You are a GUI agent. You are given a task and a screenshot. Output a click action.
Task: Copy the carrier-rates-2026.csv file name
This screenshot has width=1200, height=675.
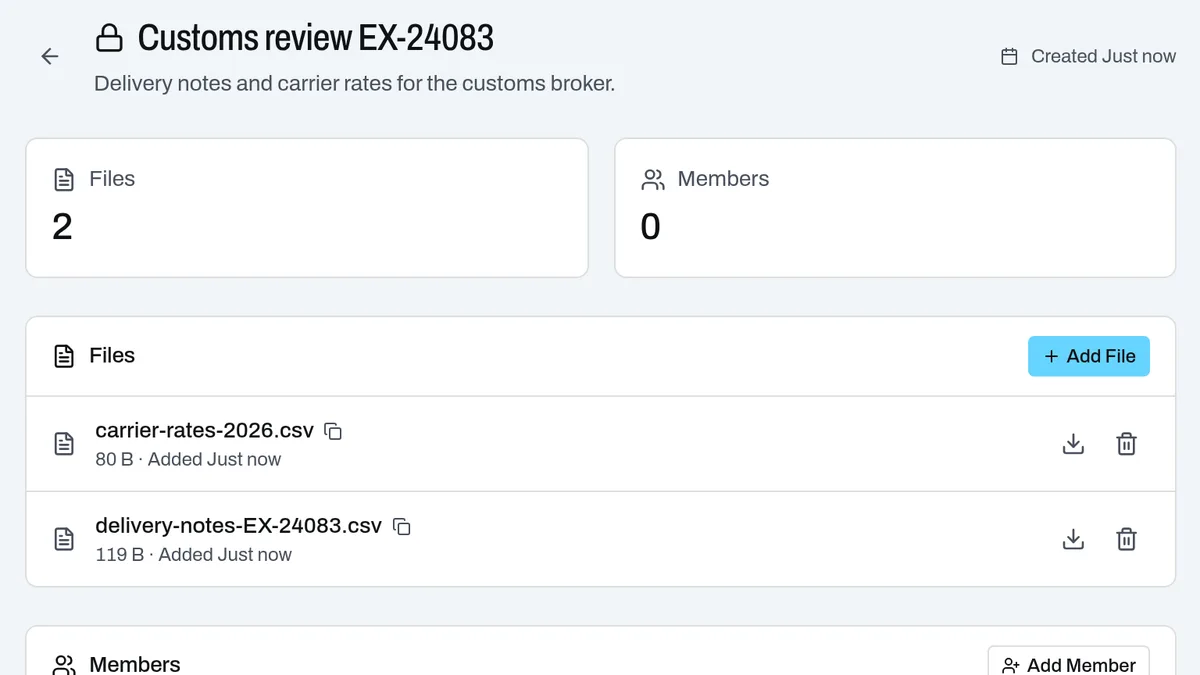(334, 432)
